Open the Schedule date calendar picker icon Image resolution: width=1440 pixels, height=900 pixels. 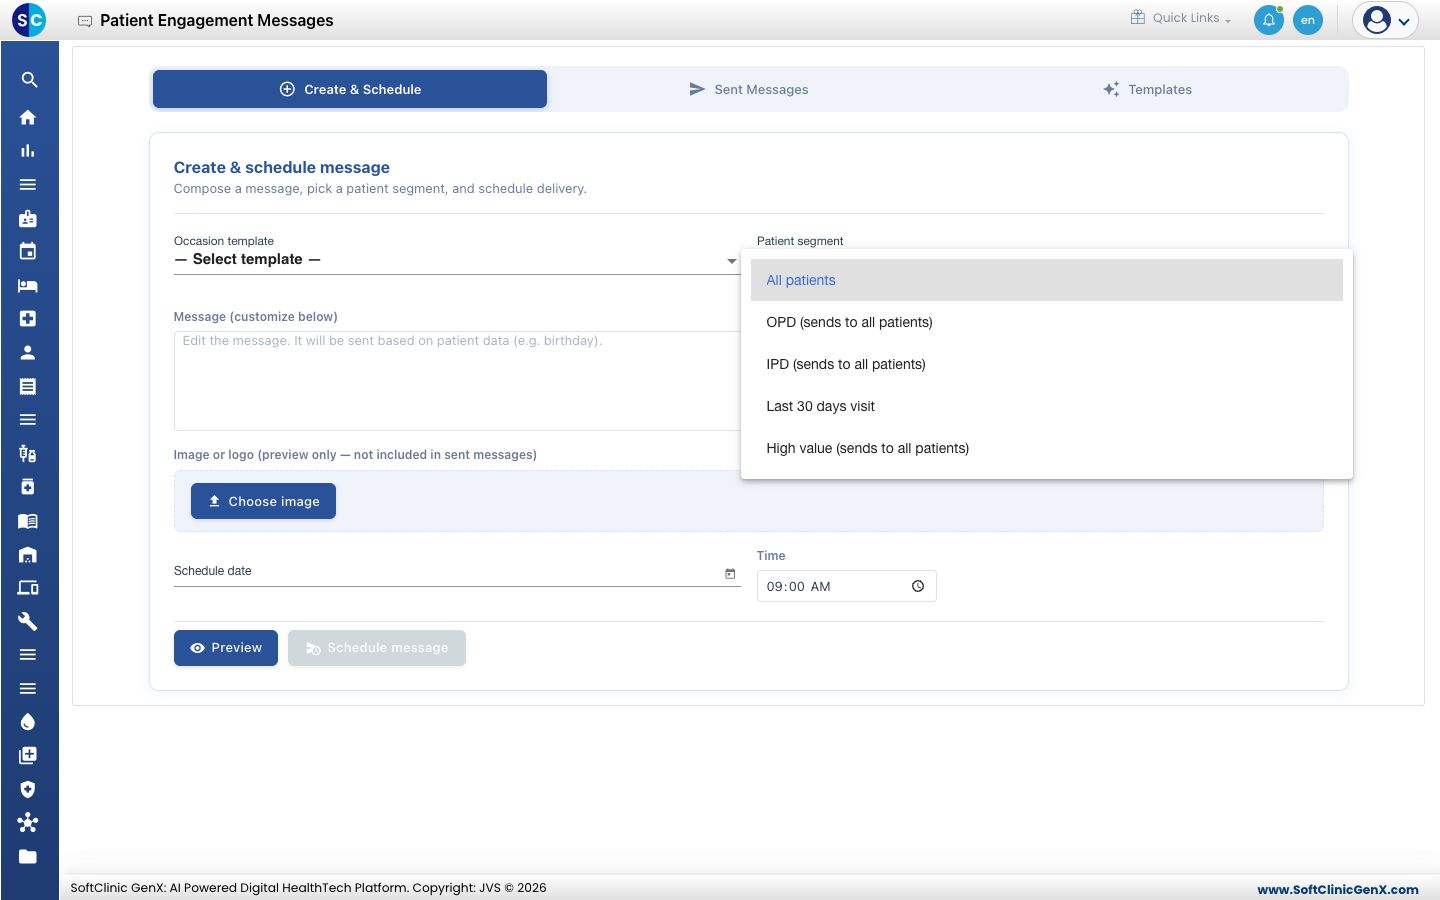[730, 573]
